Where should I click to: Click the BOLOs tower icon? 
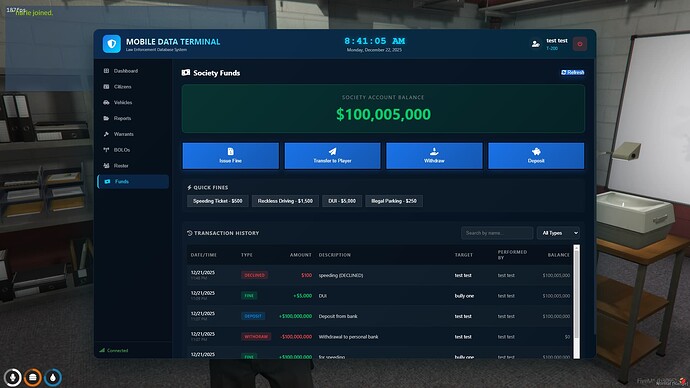coord(106,150)
